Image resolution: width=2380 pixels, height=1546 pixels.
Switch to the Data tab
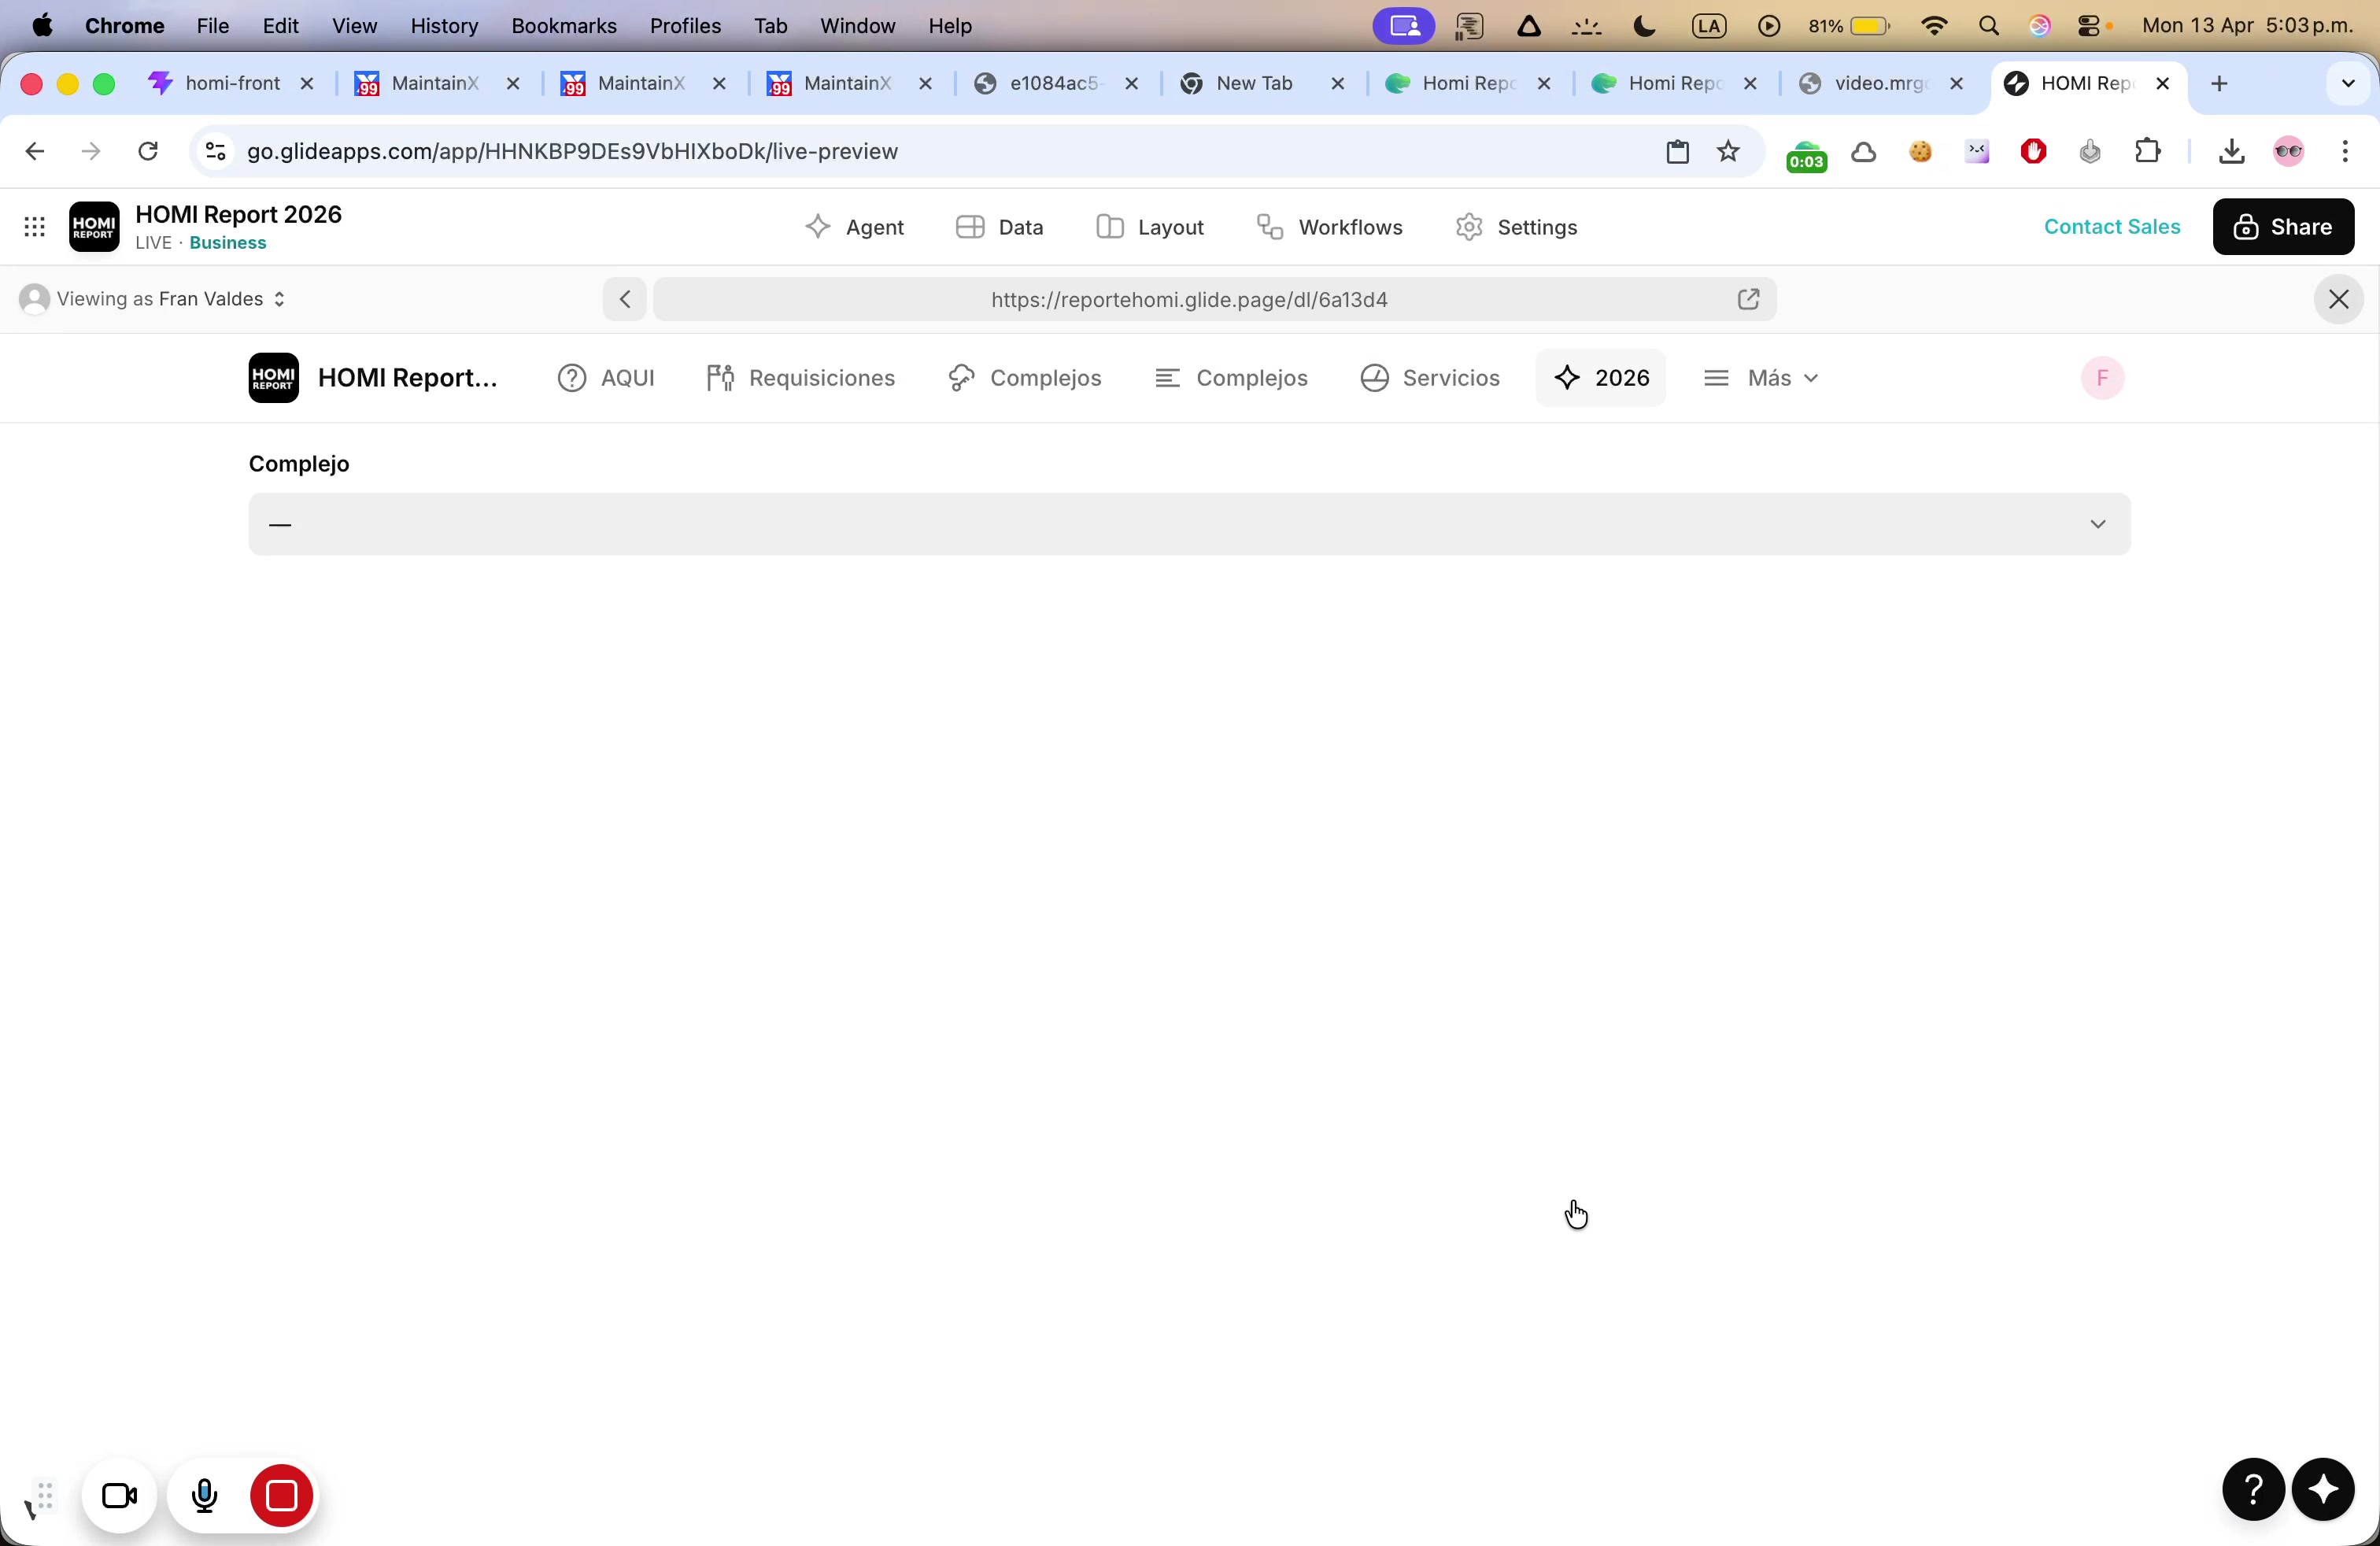(1000, 227)
